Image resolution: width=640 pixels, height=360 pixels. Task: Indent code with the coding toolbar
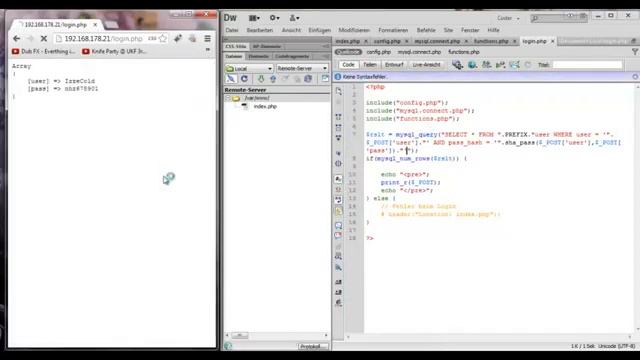coord(338,282)
